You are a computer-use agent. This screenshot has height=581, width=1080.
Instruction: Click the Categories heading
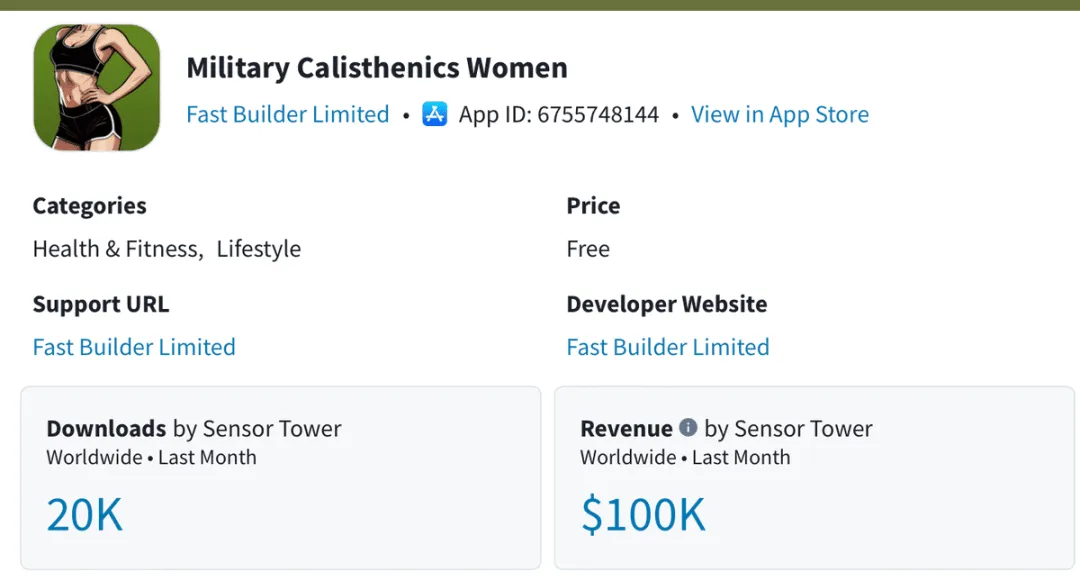[90, 206]
